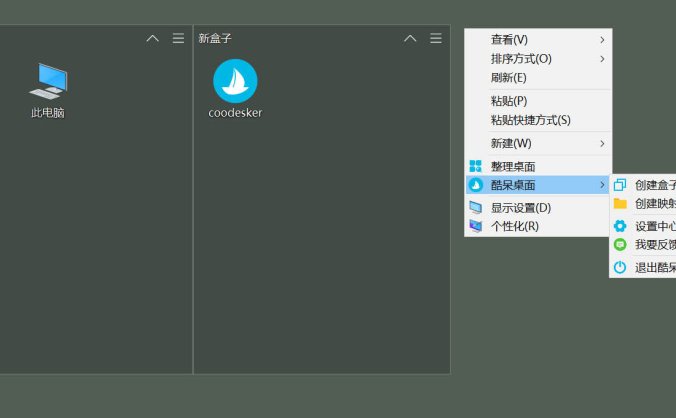Choose 创建盒子 in the submenu
The height and width of the screenshot is (418, 676).
643,185
